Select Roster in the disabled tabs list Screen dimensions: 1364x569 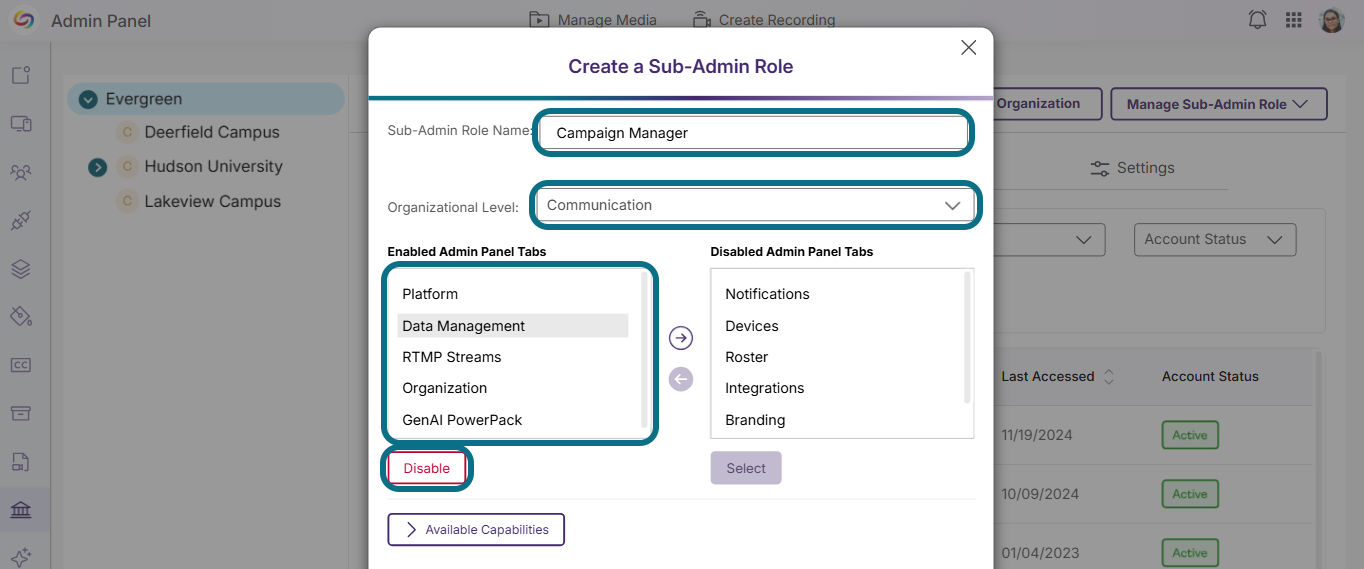coord(747,357)
